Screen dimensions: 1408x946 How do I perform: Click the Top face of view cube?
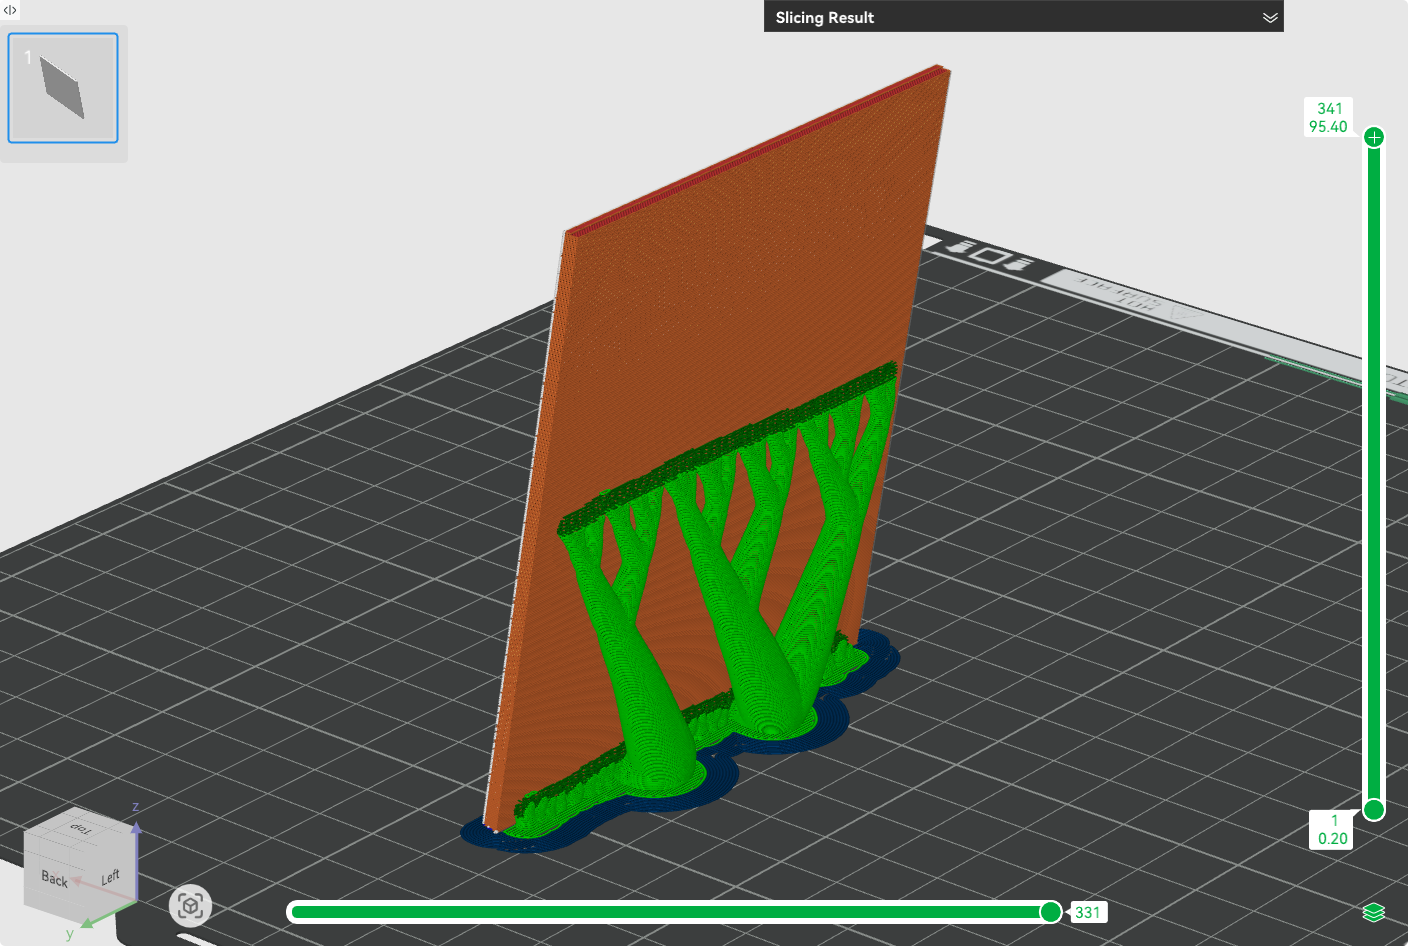click(81, 829)
